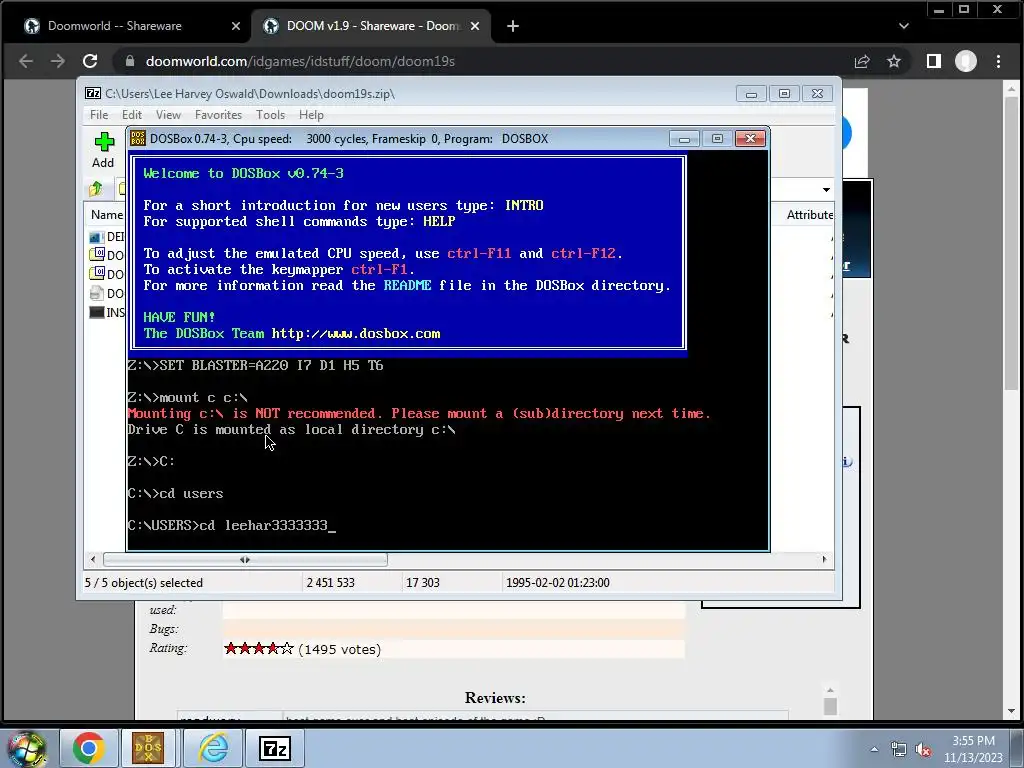Click the muted volume tray icon
Viewport: 1024px width, 768px height.
pyautogui.click(x=923, y=750)
